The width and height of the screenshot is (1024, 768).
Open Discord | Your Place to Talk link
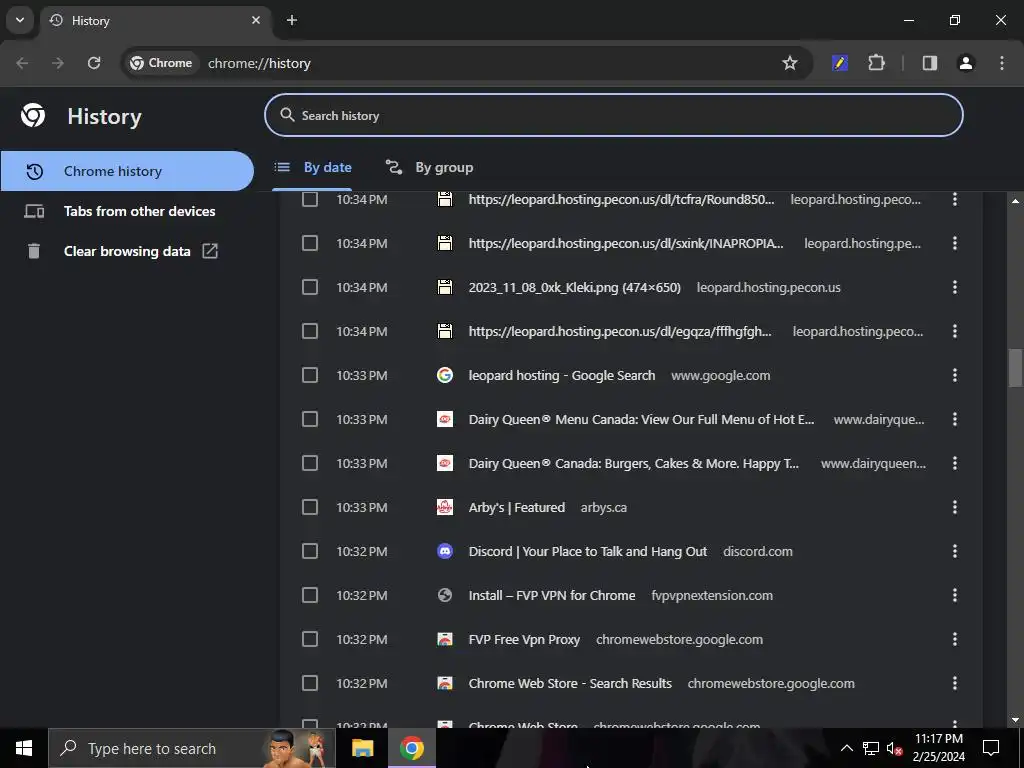(x=588, y=551)
